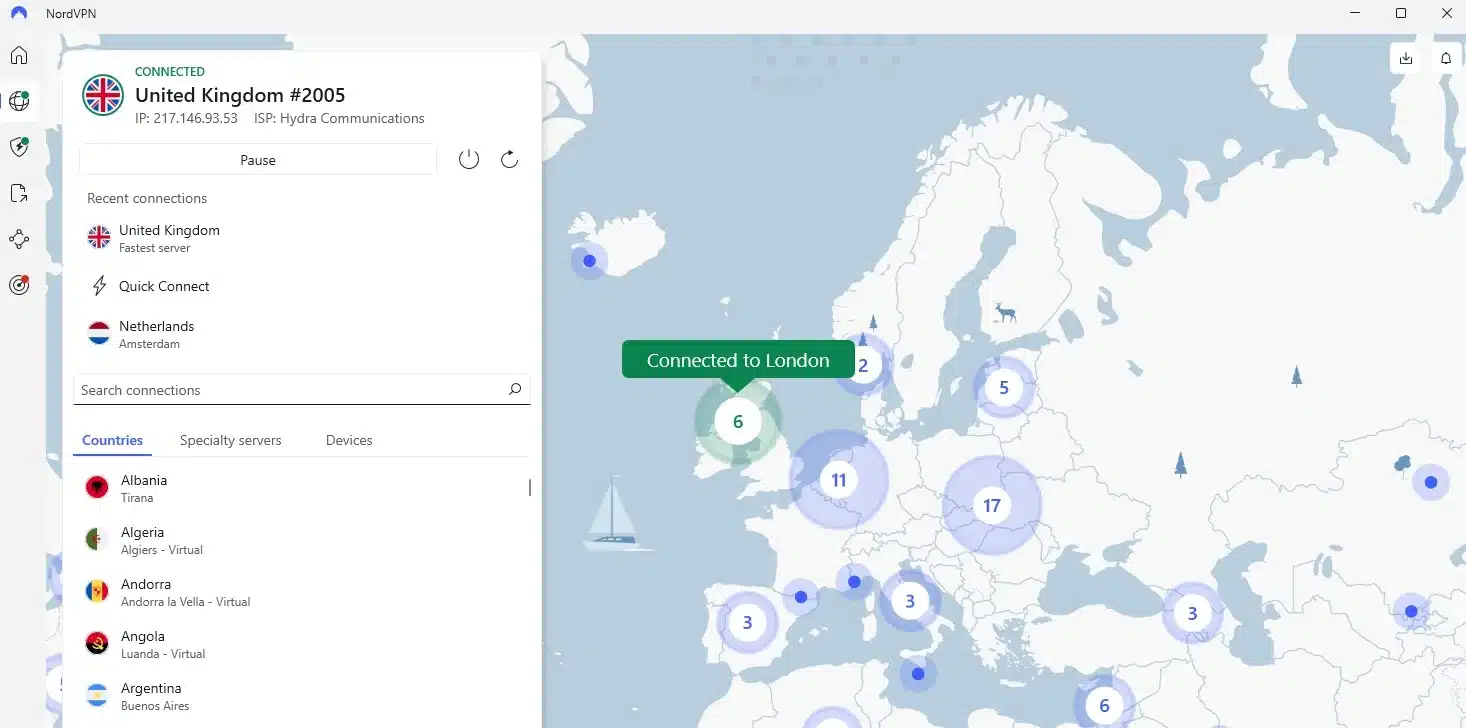This screenshot has width=1466, height=728.
Task: Select Albania Tirana in country list
Action: [302, 488]
